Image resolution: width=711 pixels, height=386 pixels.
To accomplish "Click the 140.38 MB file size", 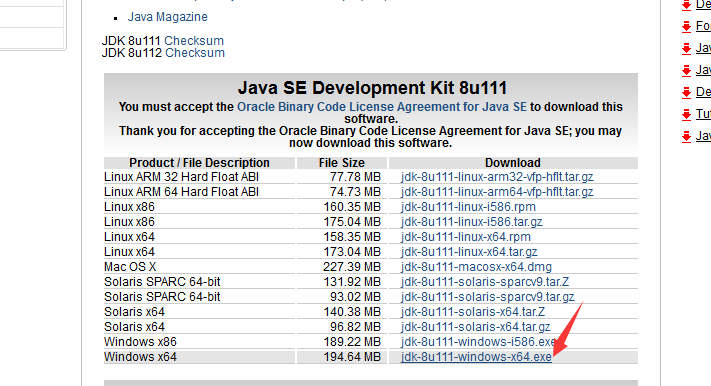I will (352, 312).
